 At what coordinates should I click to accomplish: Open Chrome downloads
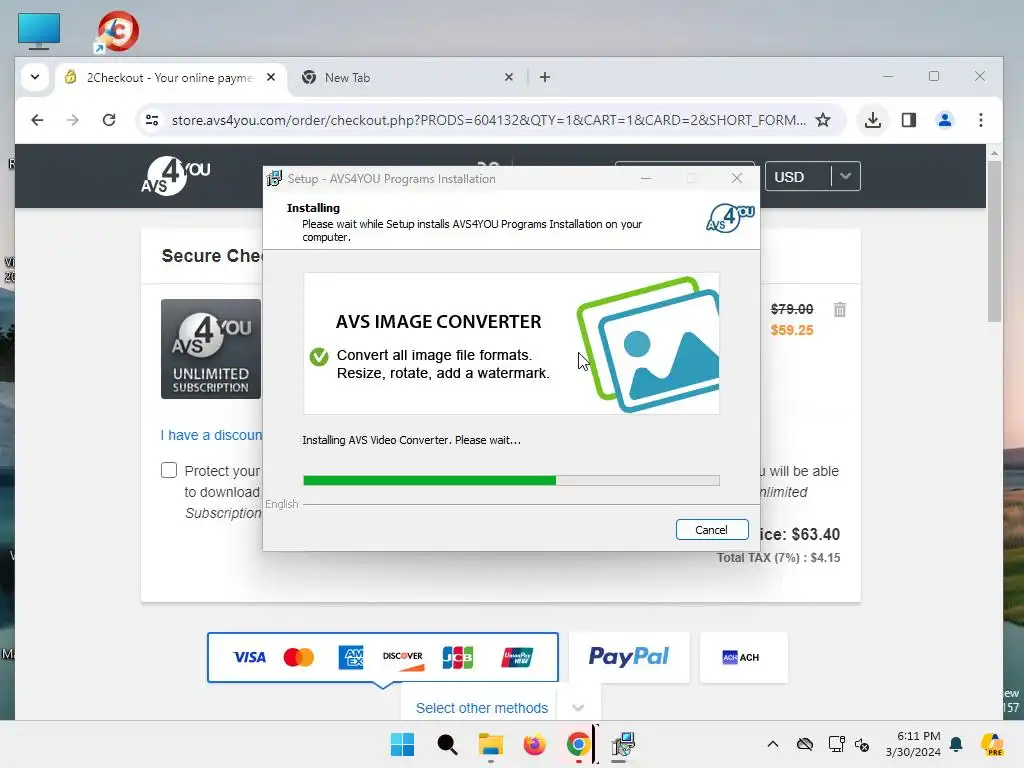pyautogui.click(x=872, y=120)
